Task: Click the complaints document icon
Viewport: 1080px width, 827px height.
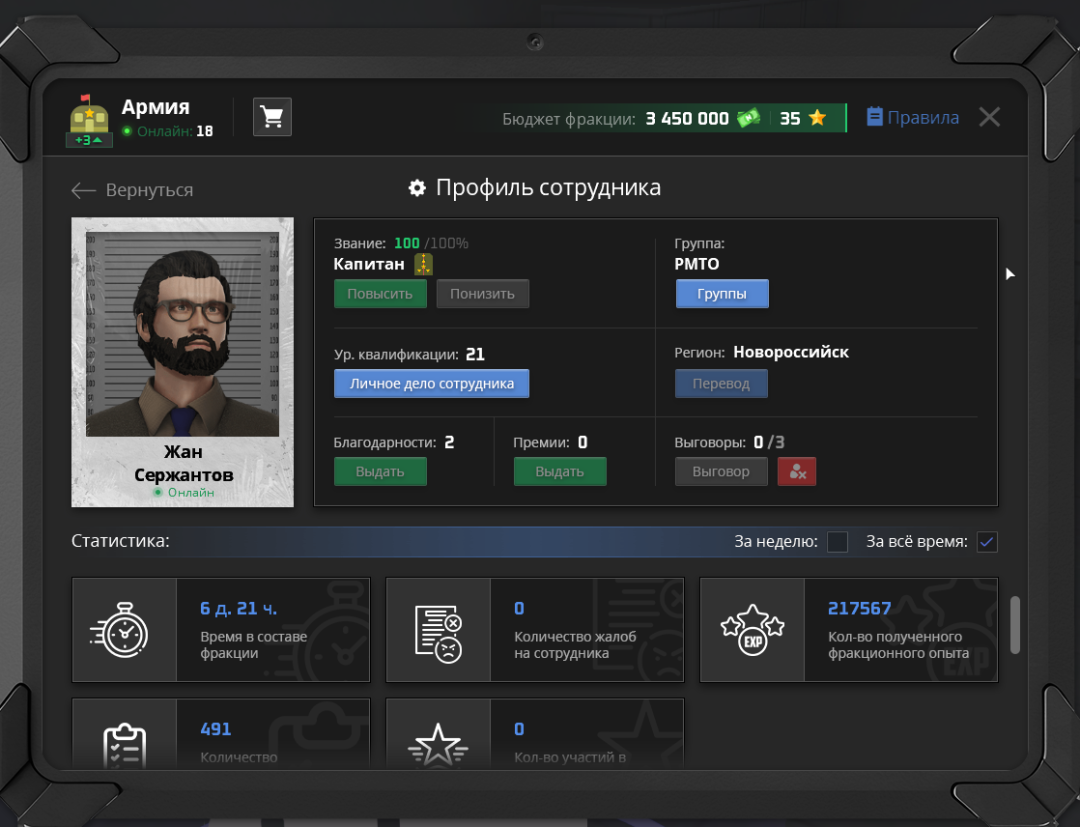Action: 439,634
